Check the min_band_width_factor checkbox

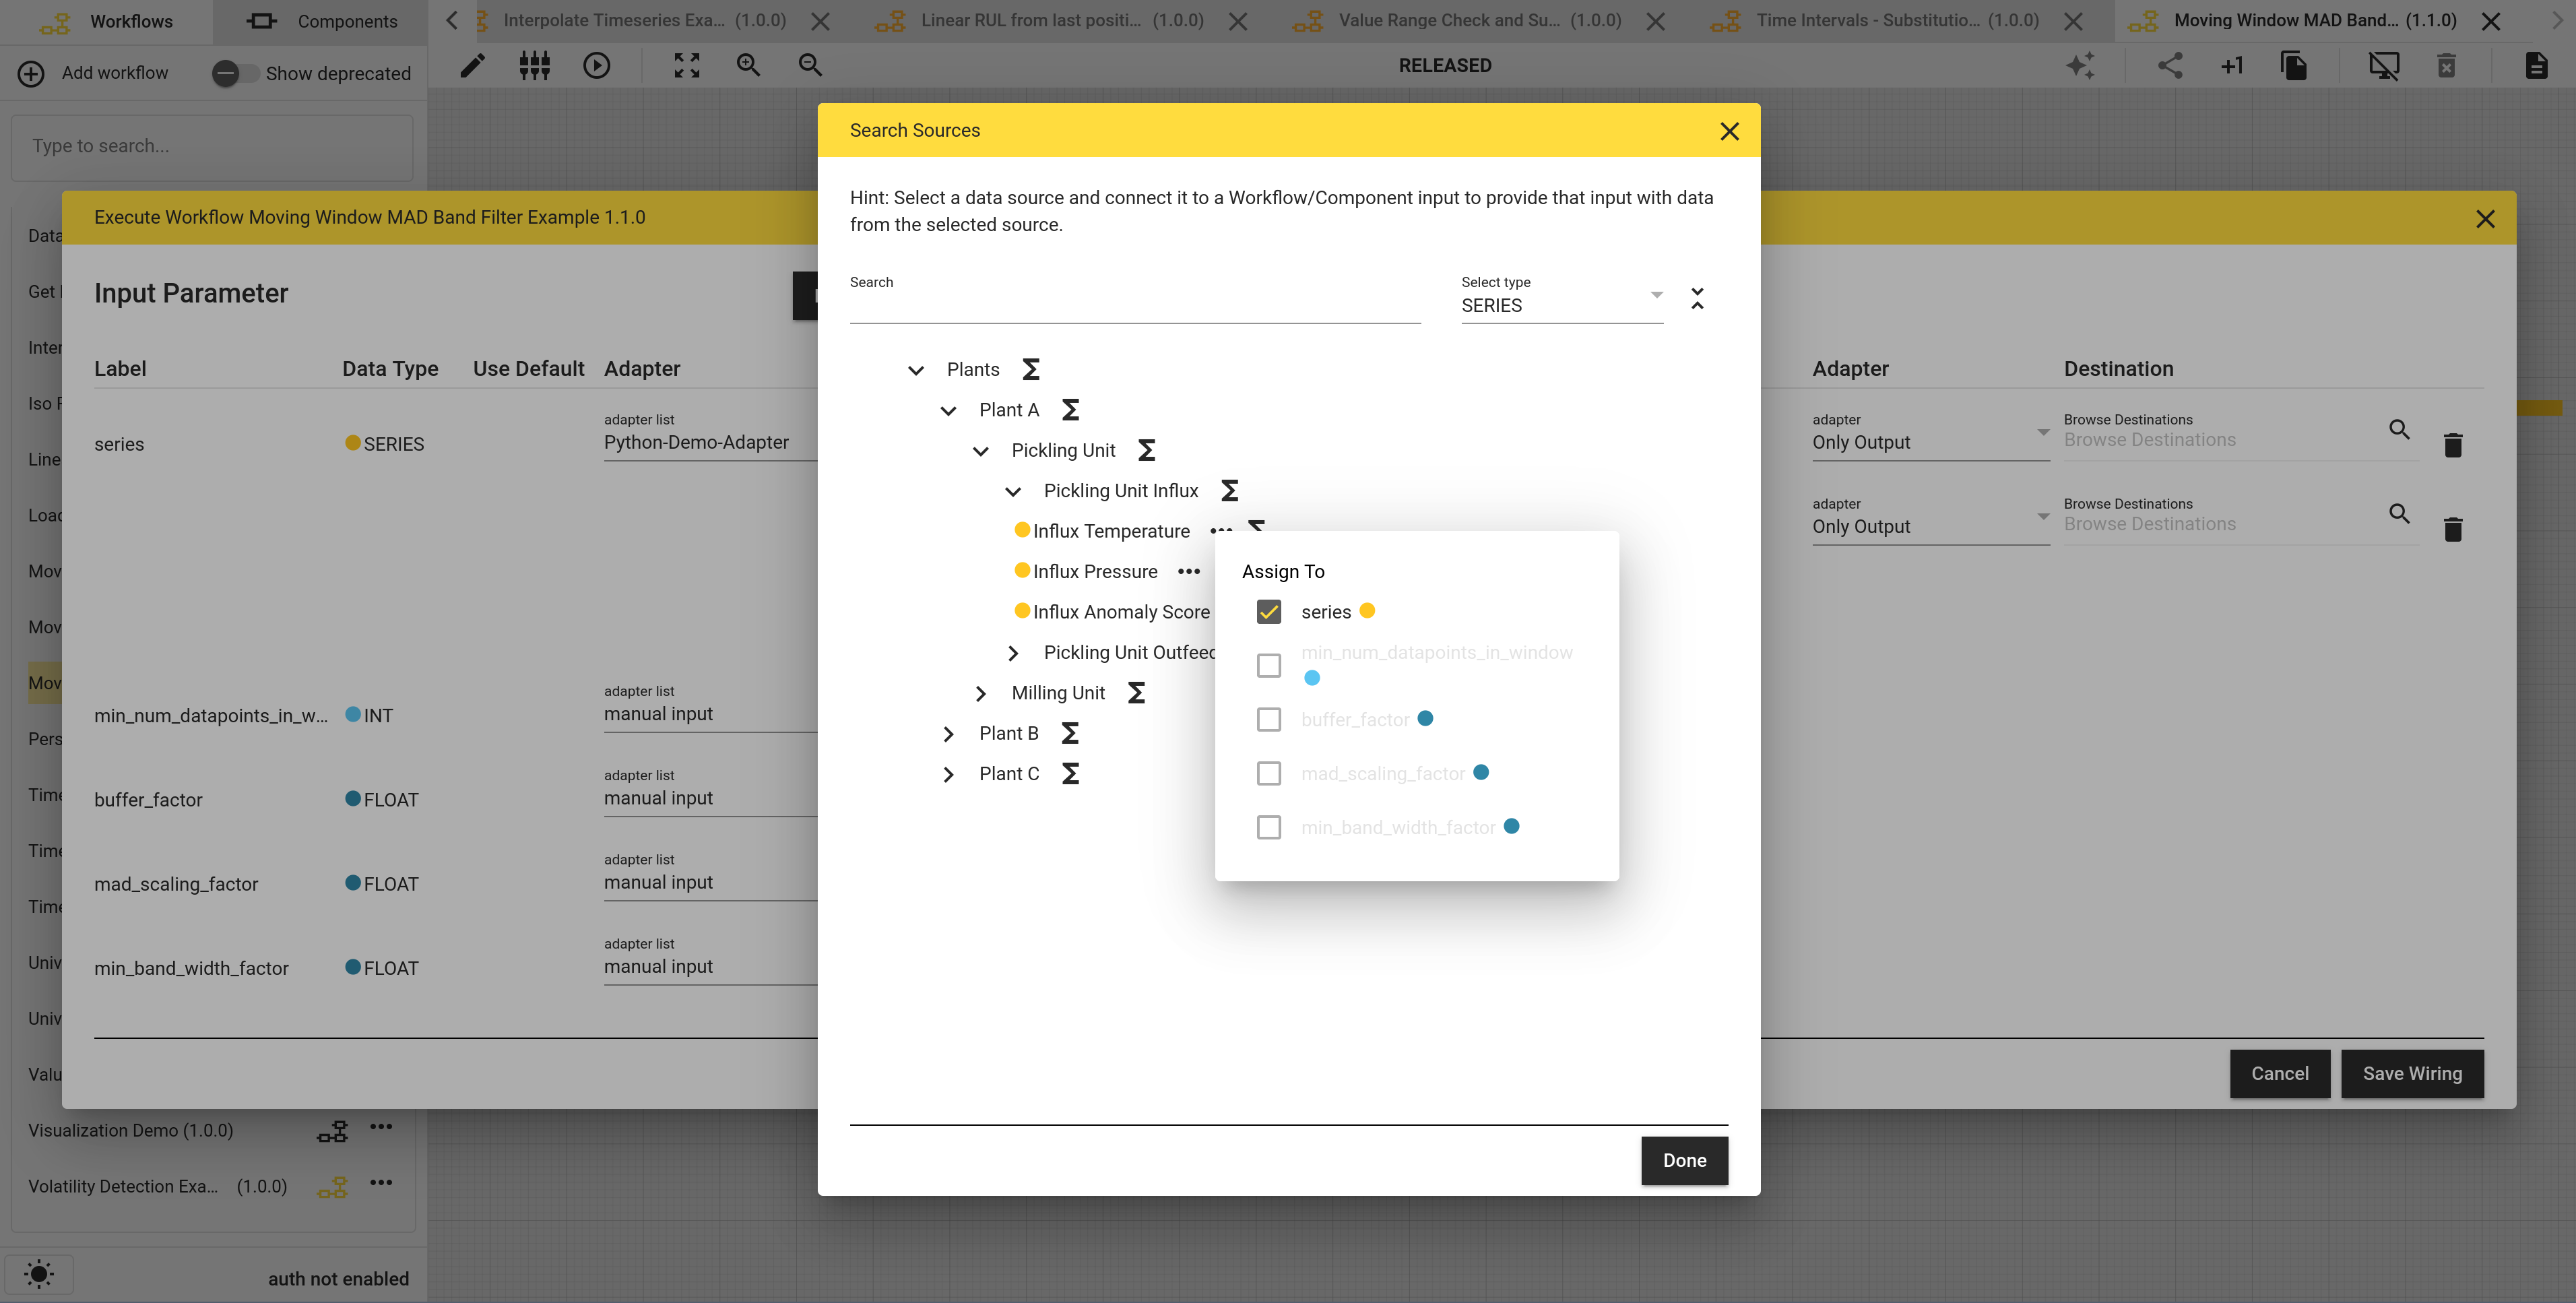1269,828
